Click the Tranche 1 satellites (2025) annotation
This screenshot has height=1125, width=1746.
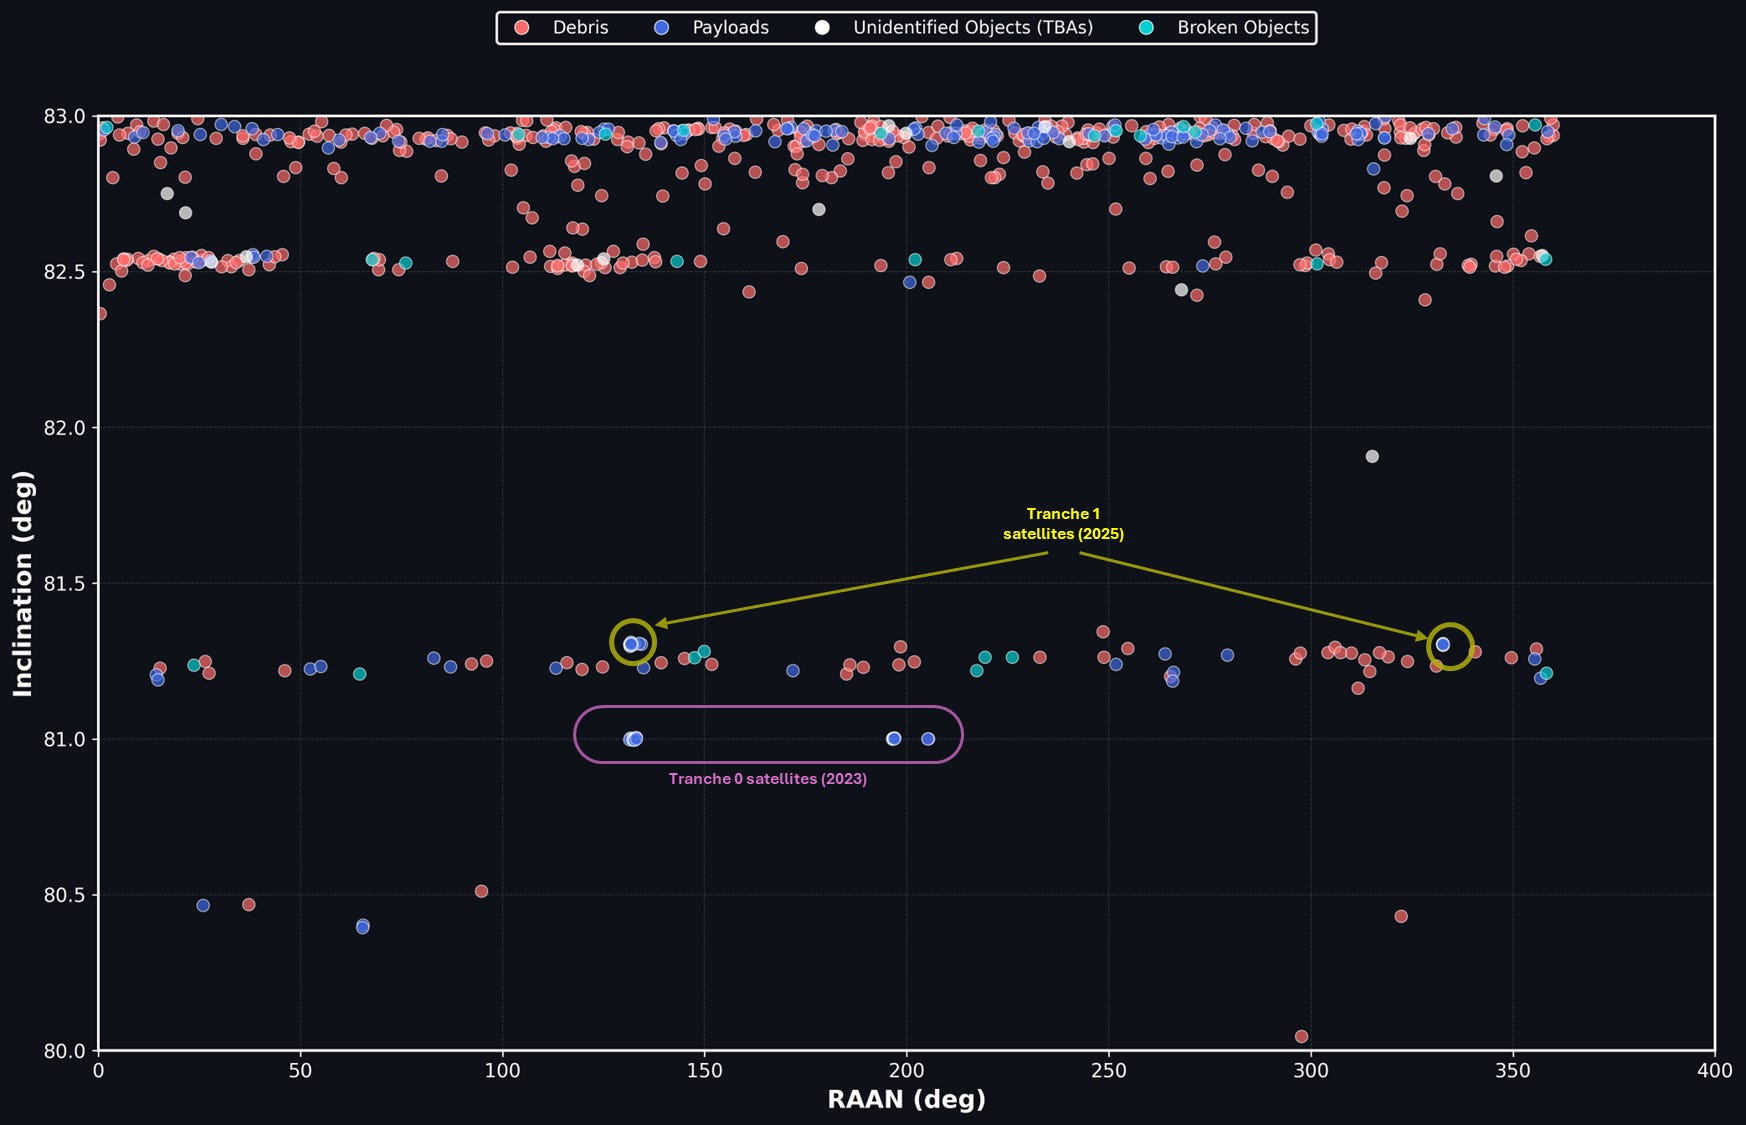pos(1063,524)
